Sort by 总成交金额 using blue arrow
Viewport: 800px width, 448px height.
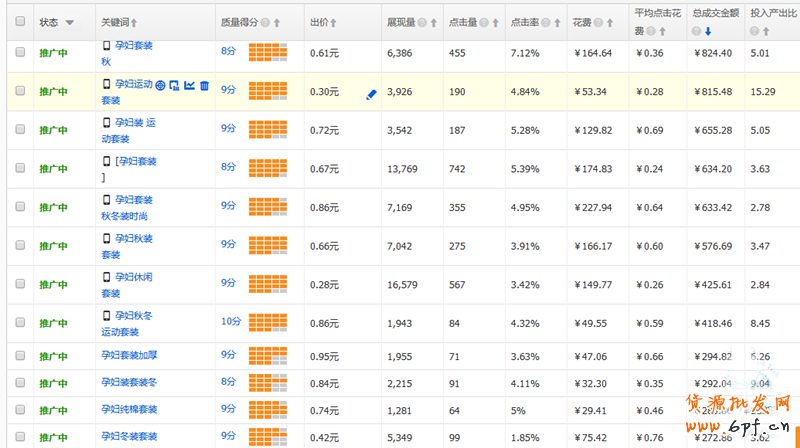click(x=708, y=30)
